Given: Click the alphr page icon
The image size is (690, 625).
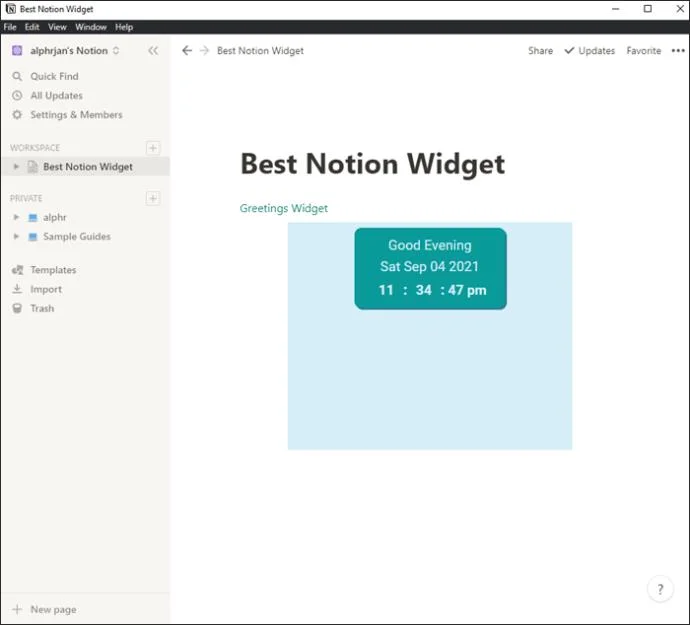Looking at the screenshot, I should click(x=33, y=217).
